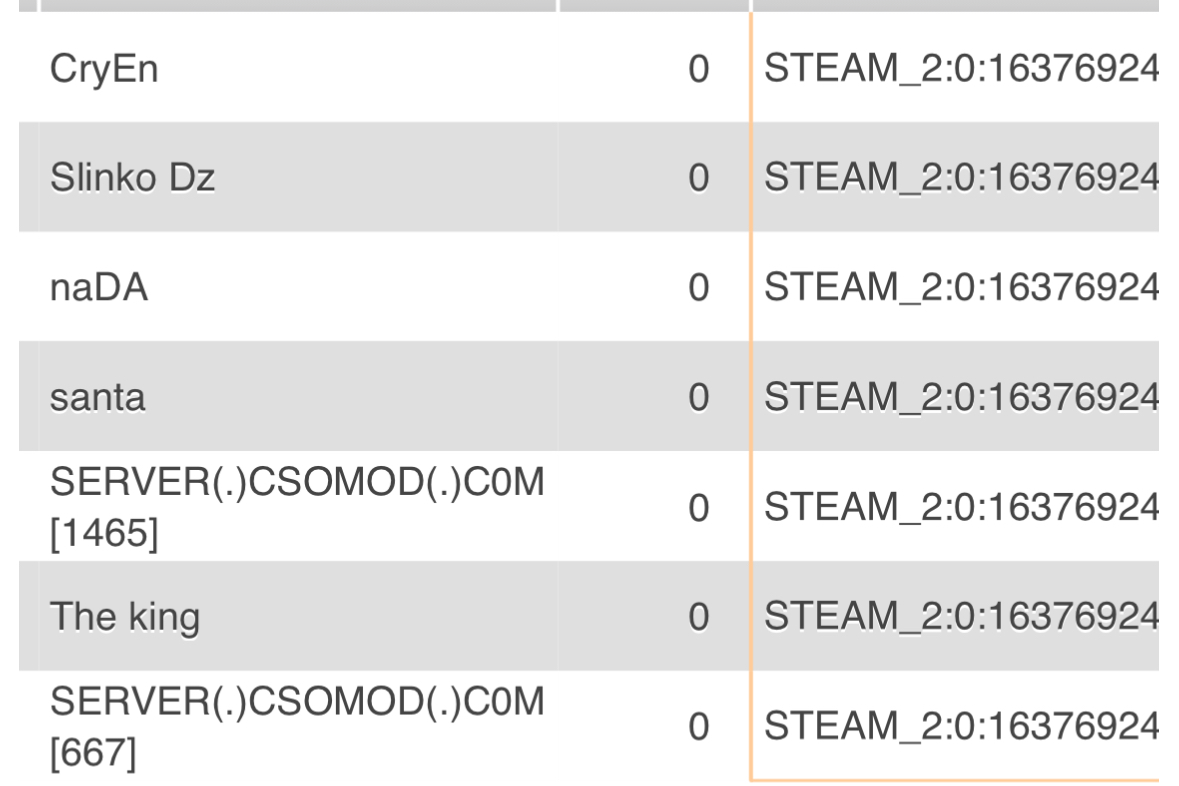Click the Steam ID in CryEn's row

960,70
